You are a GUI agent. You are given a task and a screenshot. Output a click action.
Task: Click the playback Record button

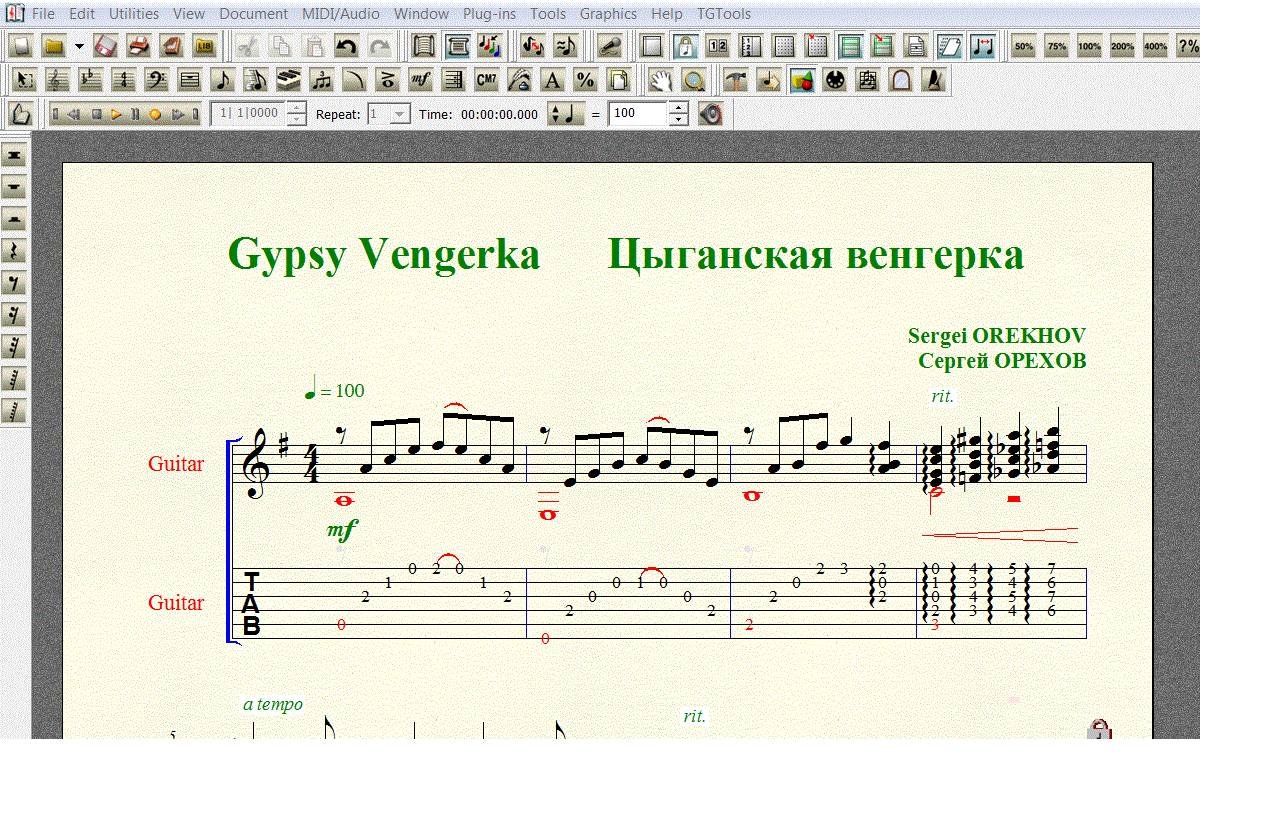[x=155, y=114]
